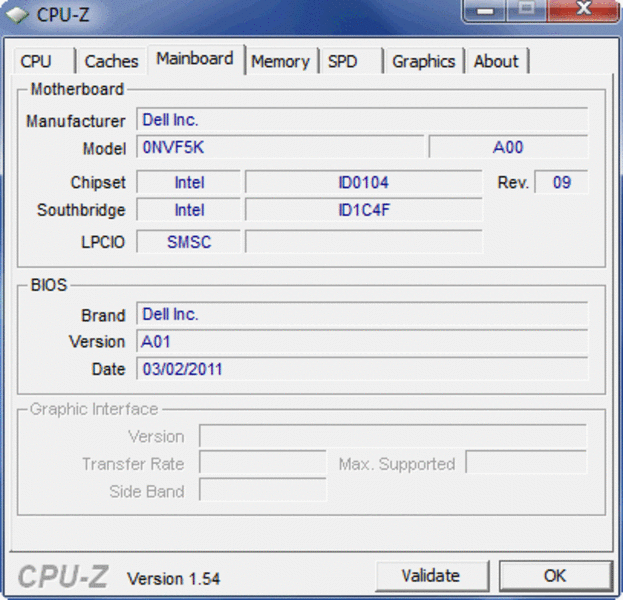Click the Southbridge vendor Intel field
The image size is (623, 600).
(189, 210)
